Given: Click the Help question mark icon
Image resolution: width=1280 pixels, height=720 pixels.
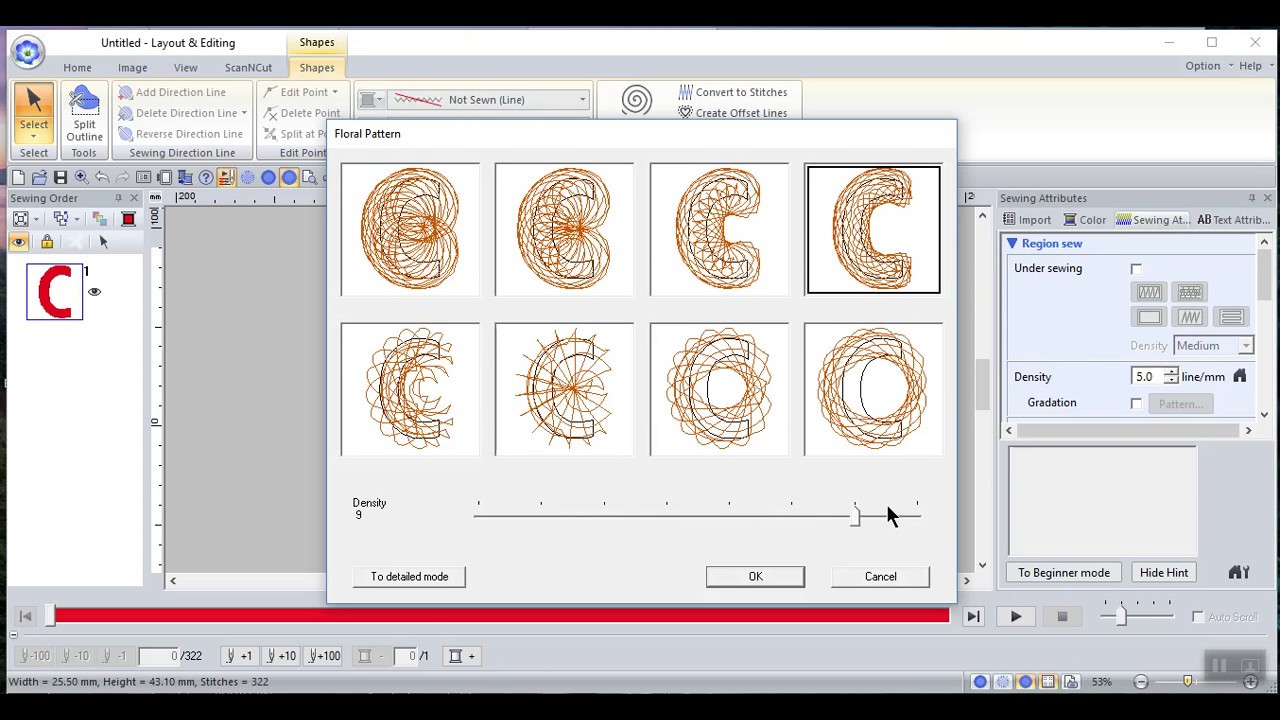Looking at the screenshot, I should tap(206, 178).
